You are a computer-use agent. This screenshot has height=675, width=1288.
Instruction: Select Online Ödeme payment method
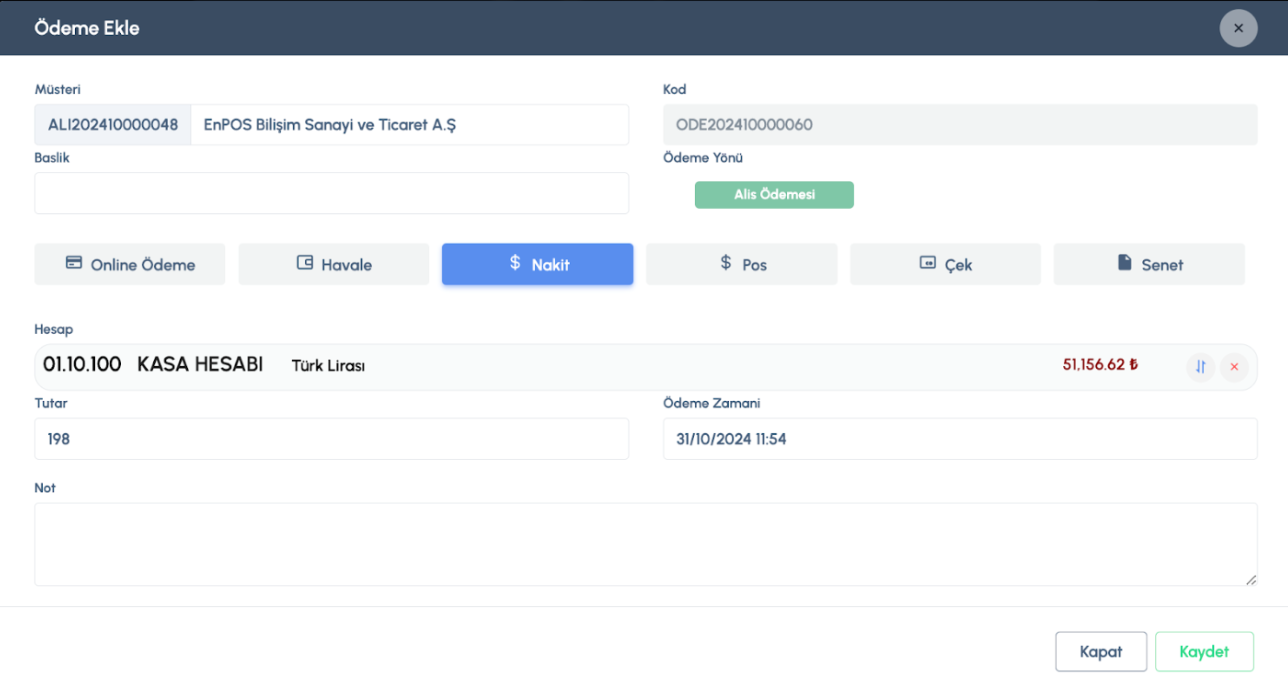(x=130, y=265)
